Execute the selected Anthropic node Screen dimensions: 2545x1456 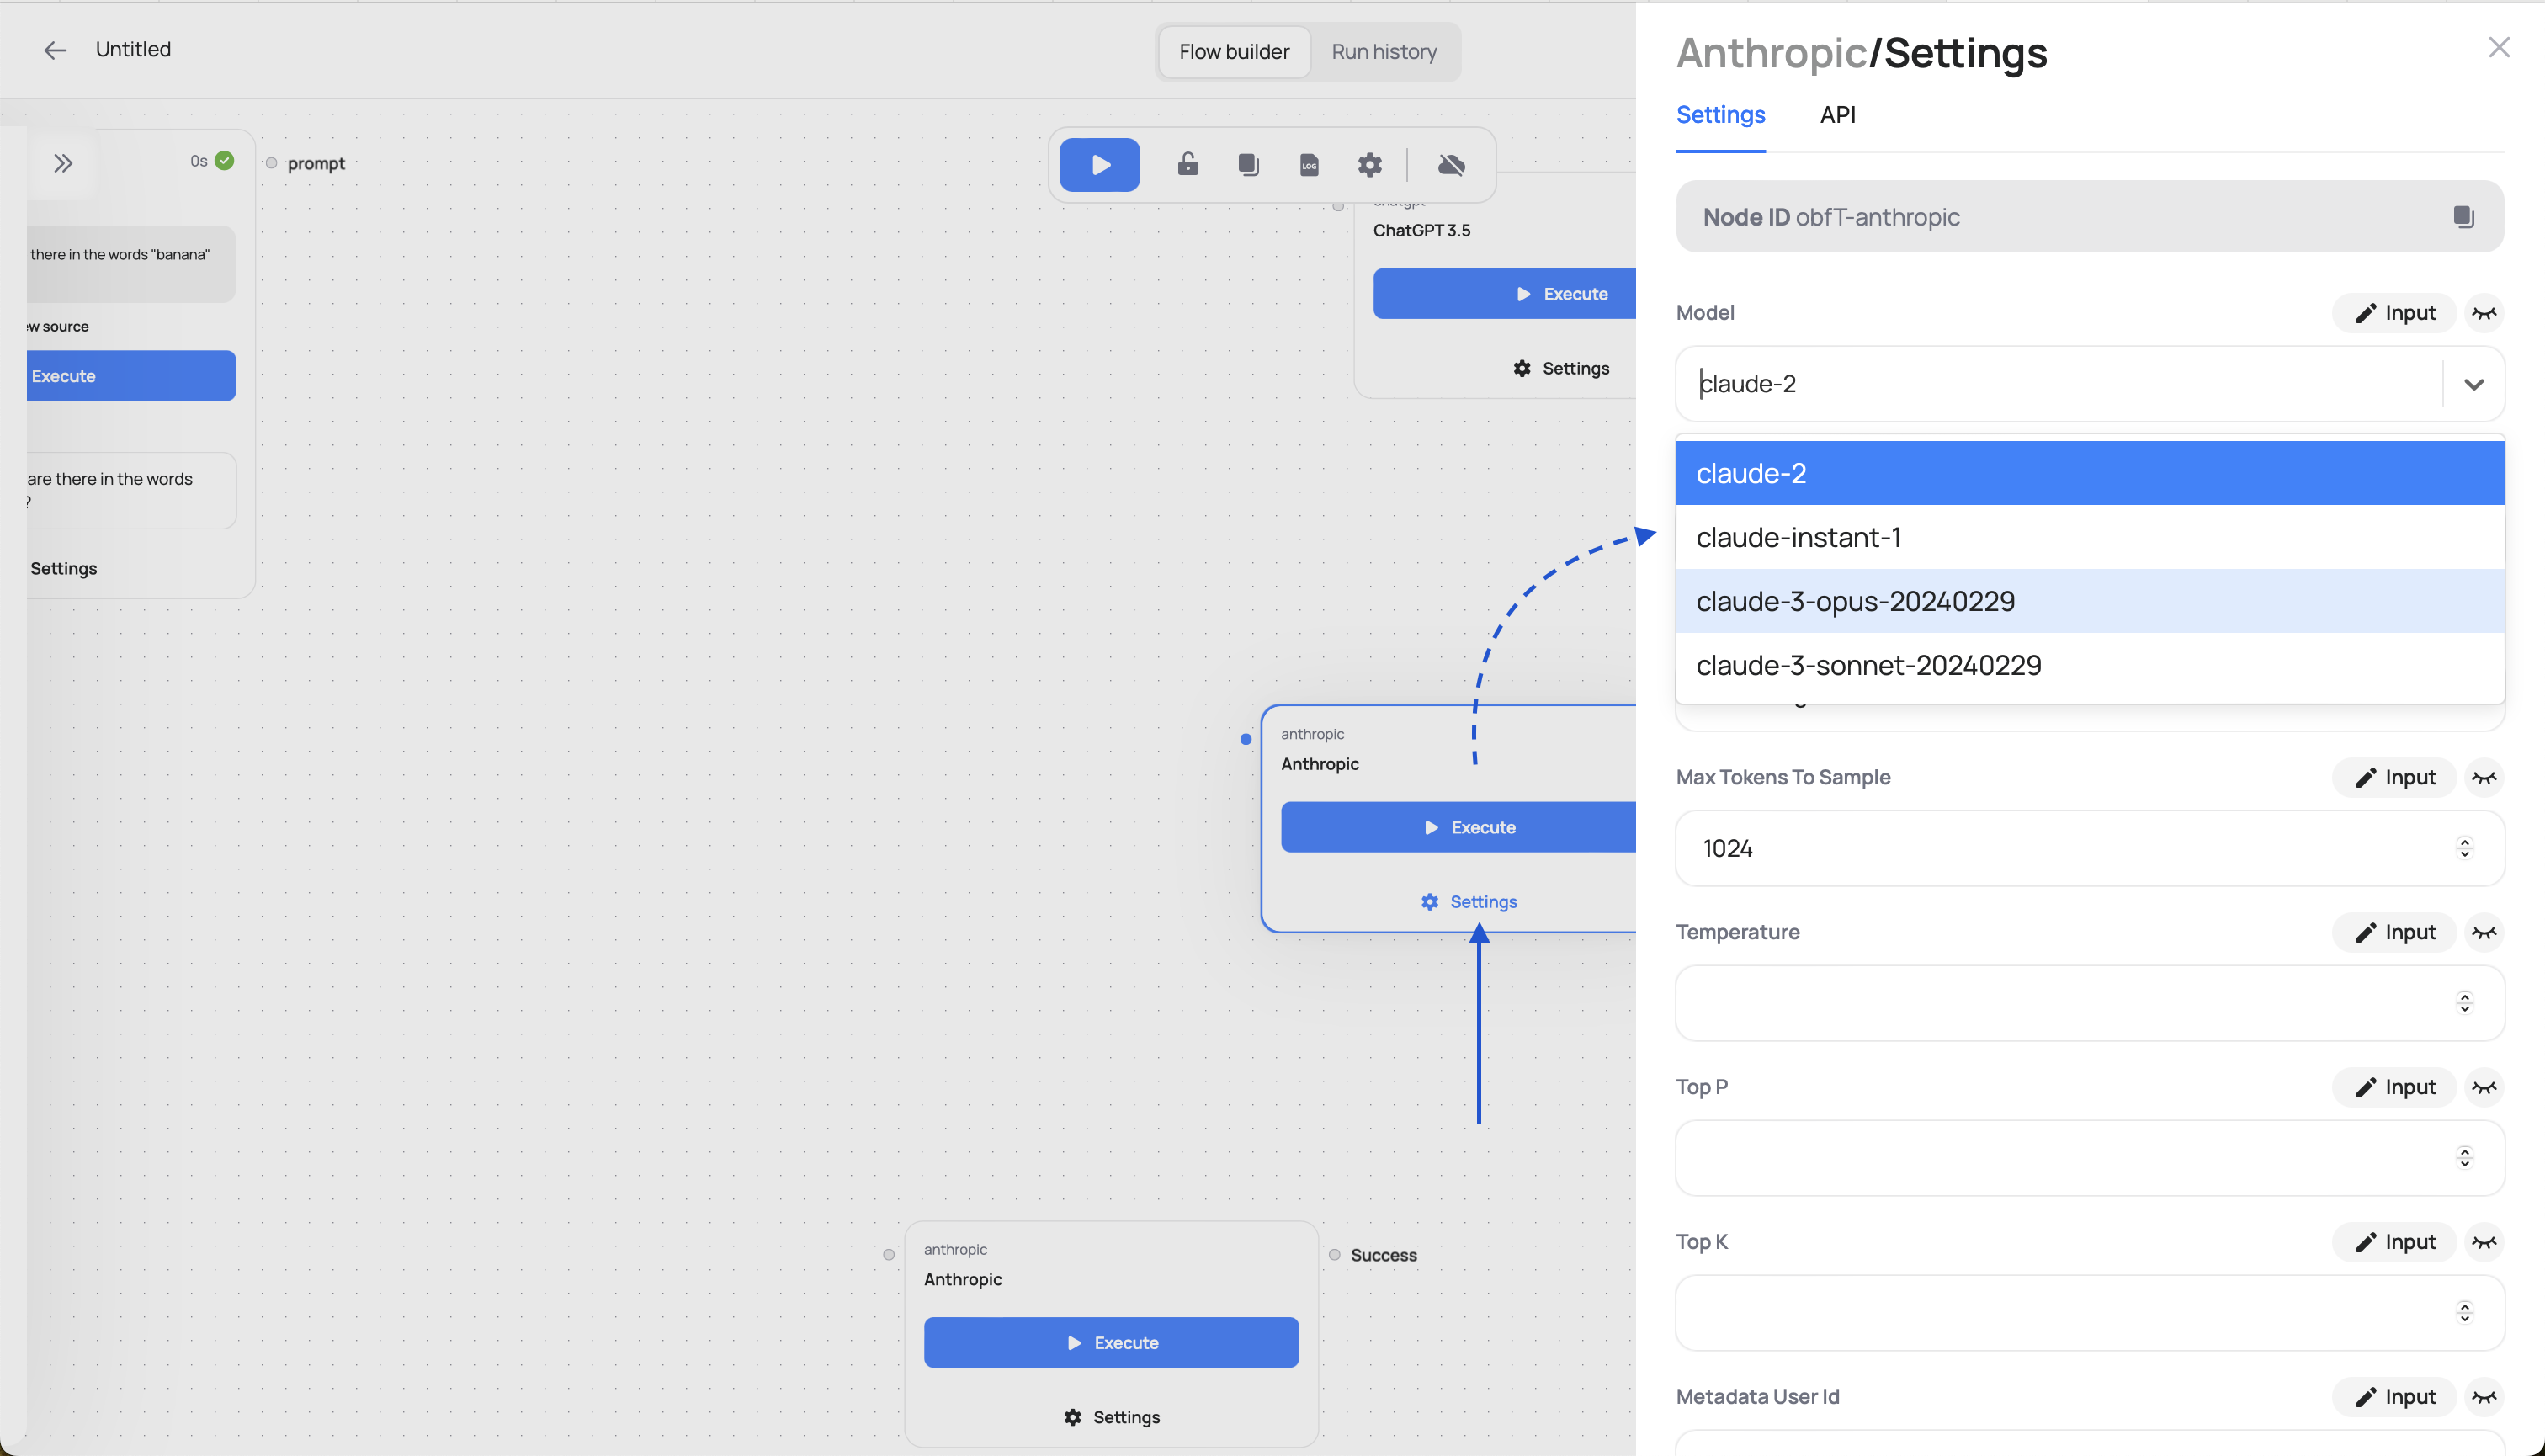tap(1458, 827)
